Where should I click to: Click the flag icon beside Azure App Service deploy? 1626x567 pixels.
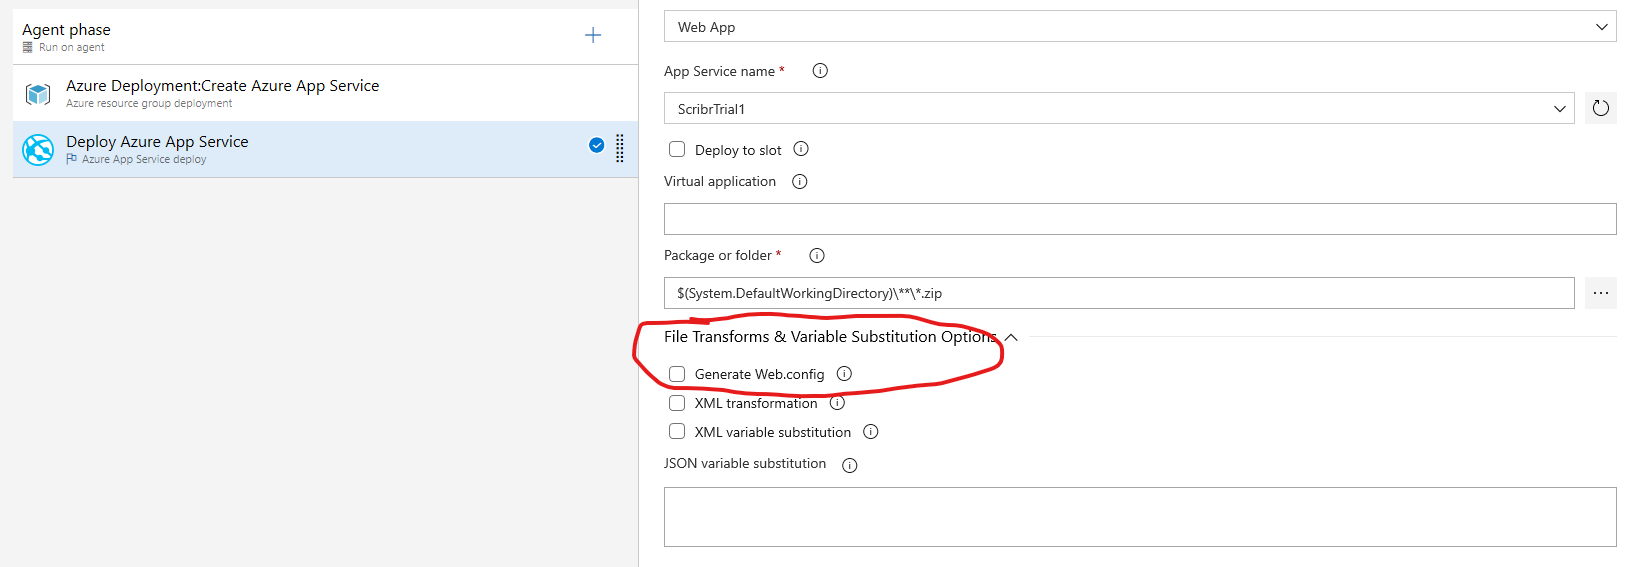72,159
